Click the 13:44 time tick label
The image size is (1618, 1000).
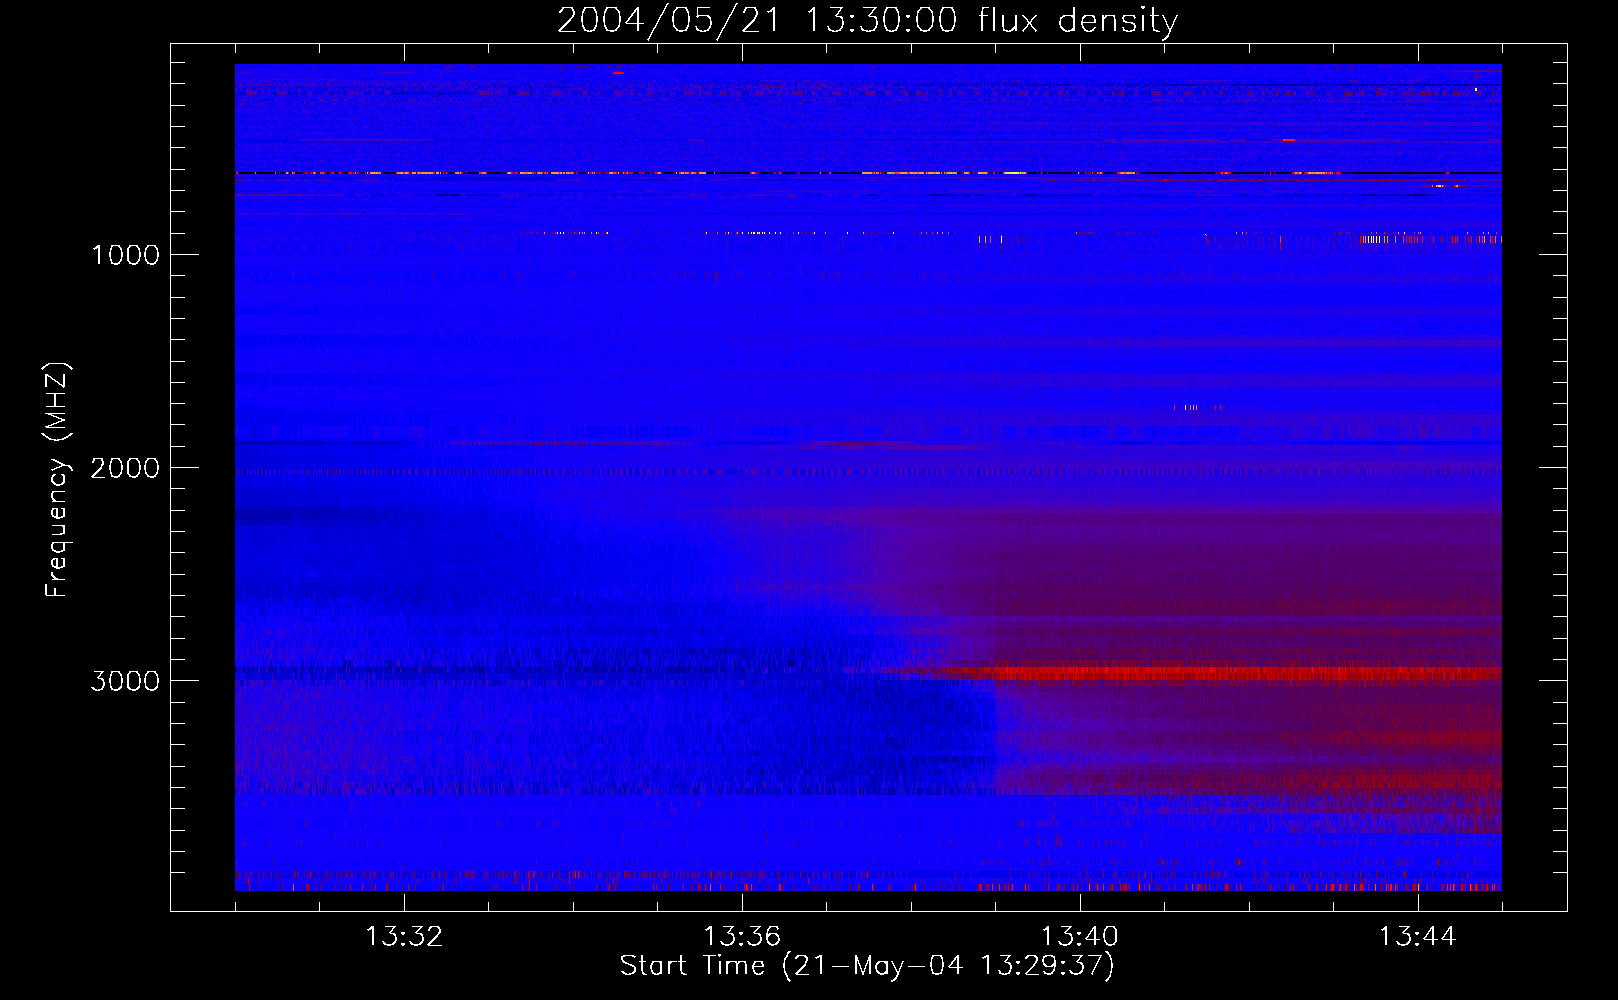pos(1418,936)
